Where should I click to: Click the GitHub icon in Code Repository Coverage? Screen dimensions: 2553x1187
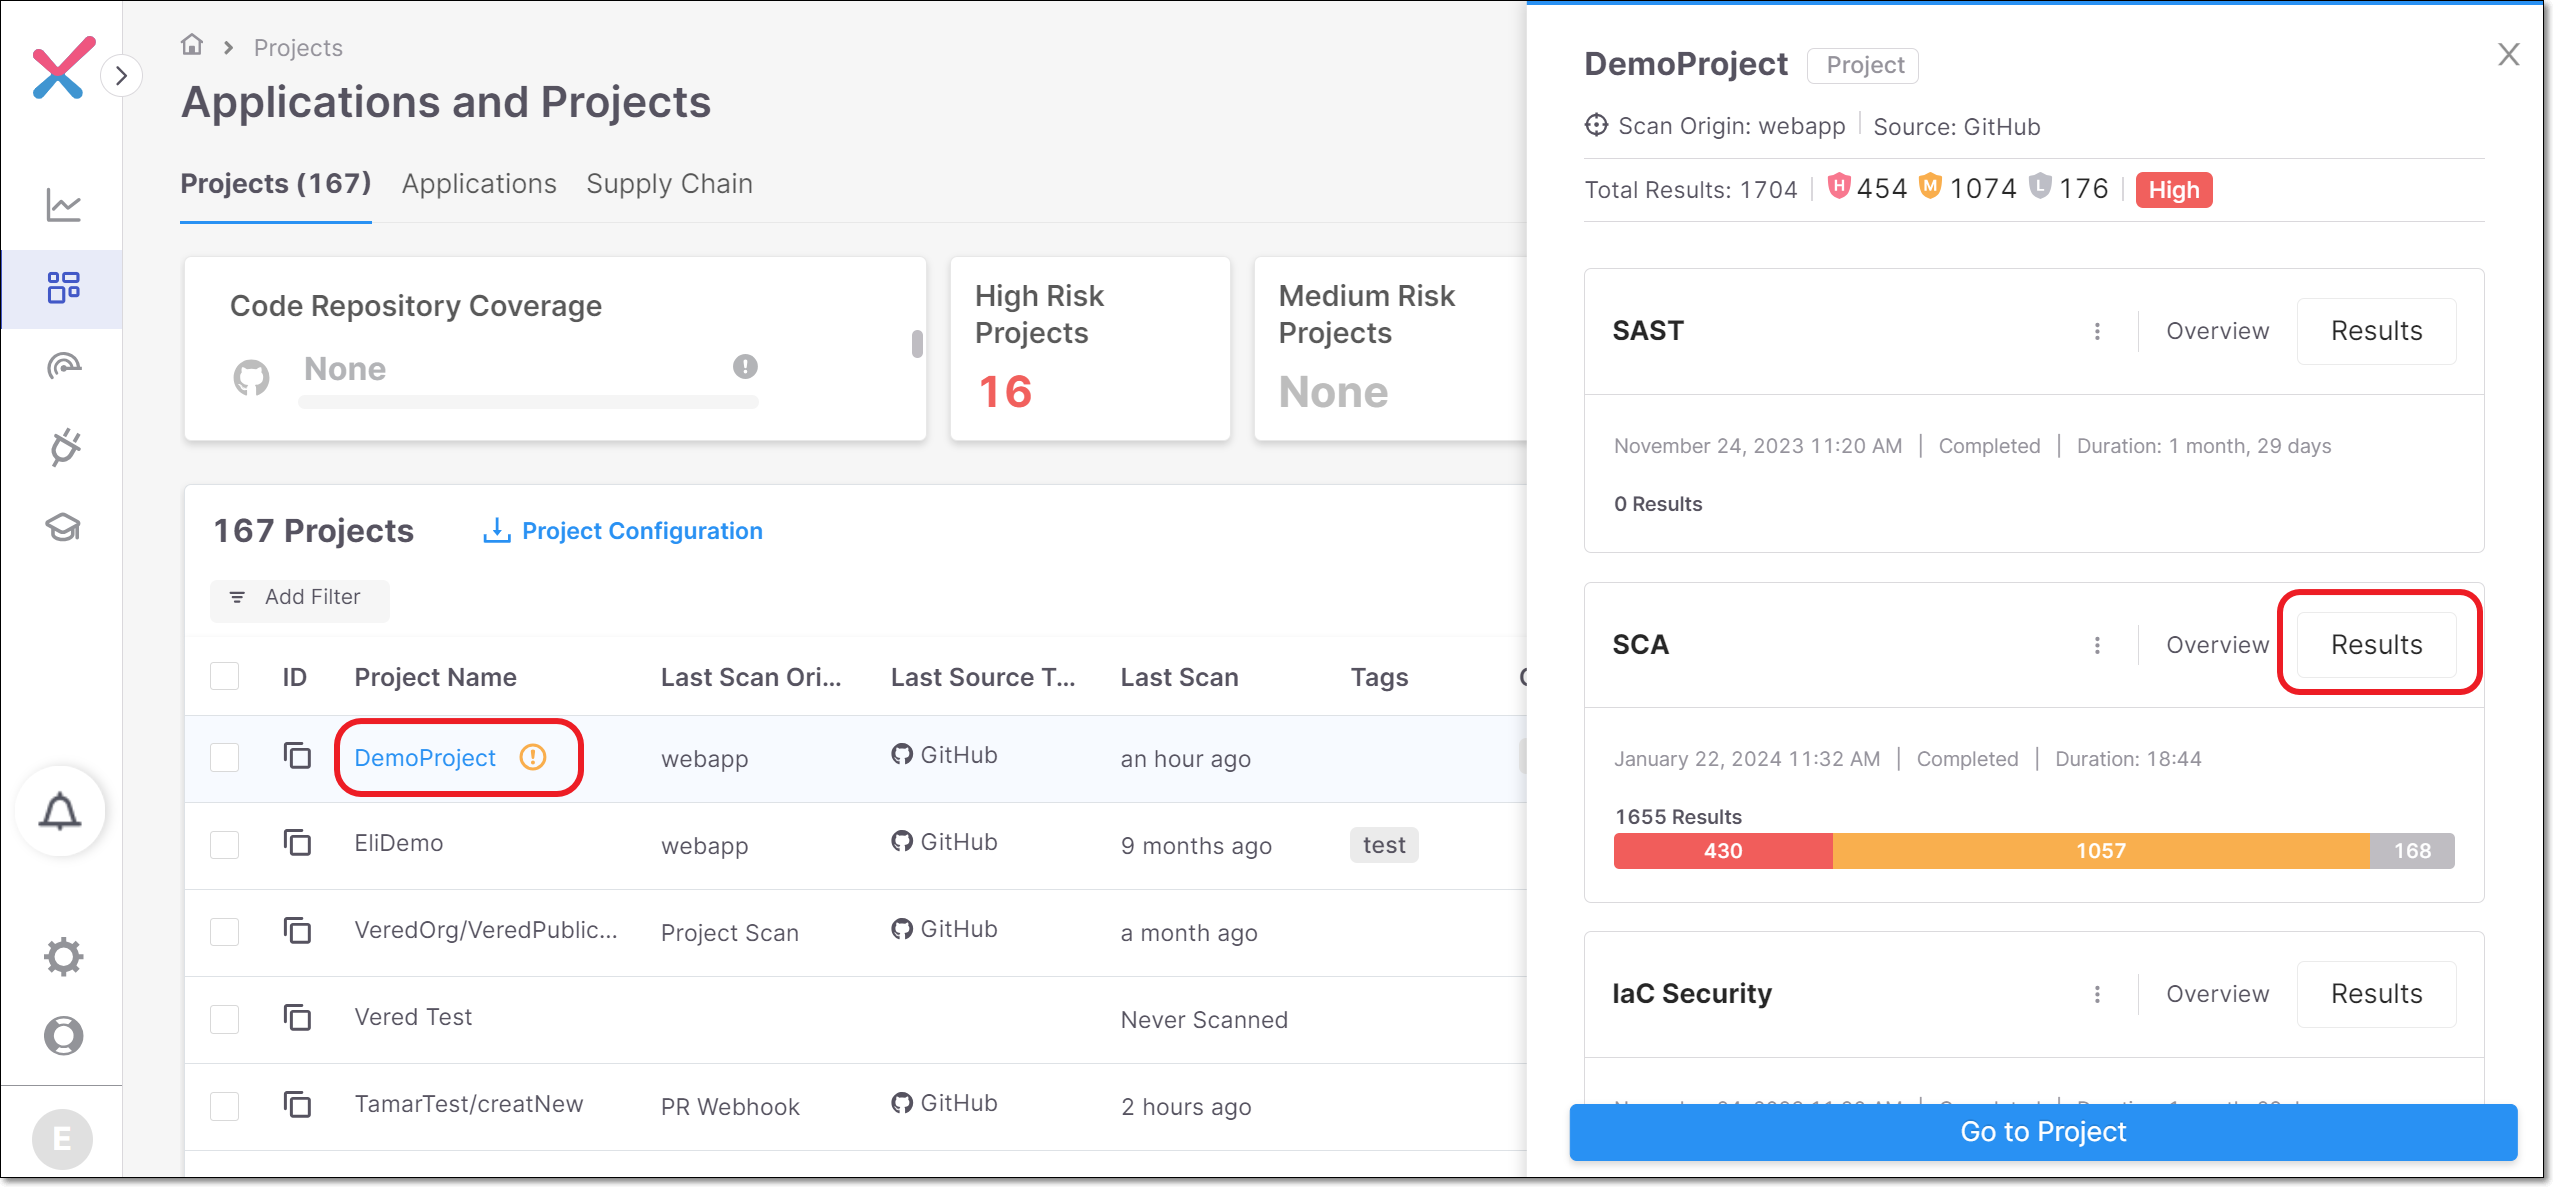point(251,377)
